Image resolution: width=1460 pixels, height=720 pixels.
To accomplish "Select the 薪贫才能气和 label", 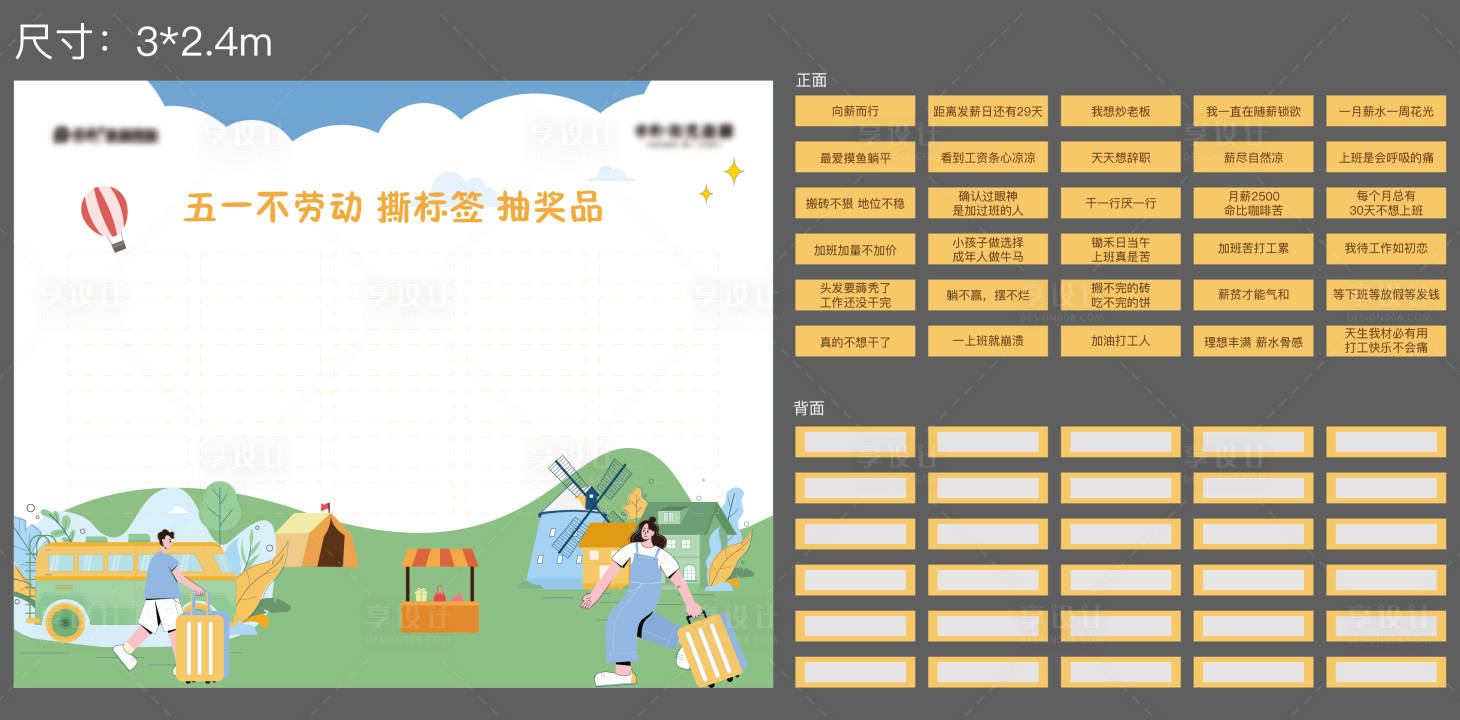I will pyautogui.click(x=1253, y=295).
